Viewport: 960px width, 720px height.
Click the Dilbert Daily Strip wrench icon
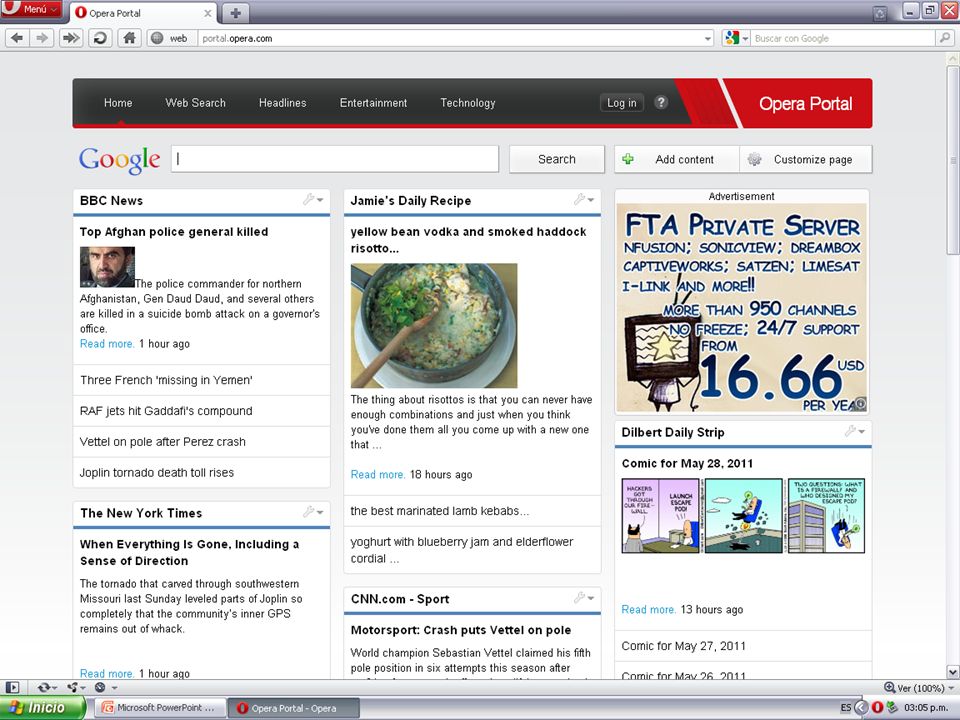point(850,431)
